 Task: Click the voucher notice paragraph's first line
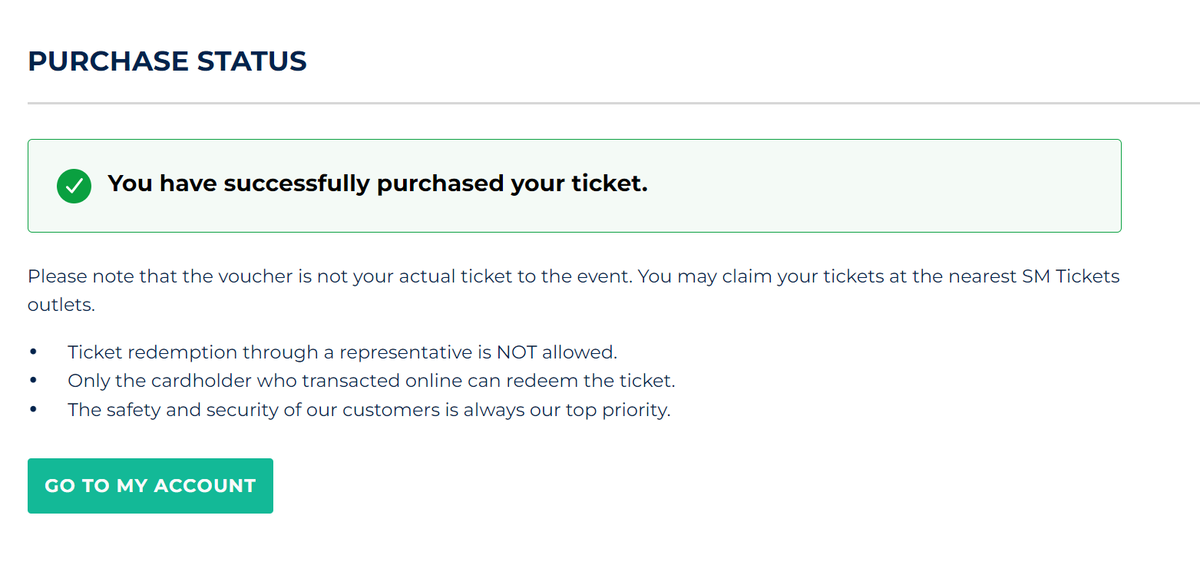tap(574, 276)
